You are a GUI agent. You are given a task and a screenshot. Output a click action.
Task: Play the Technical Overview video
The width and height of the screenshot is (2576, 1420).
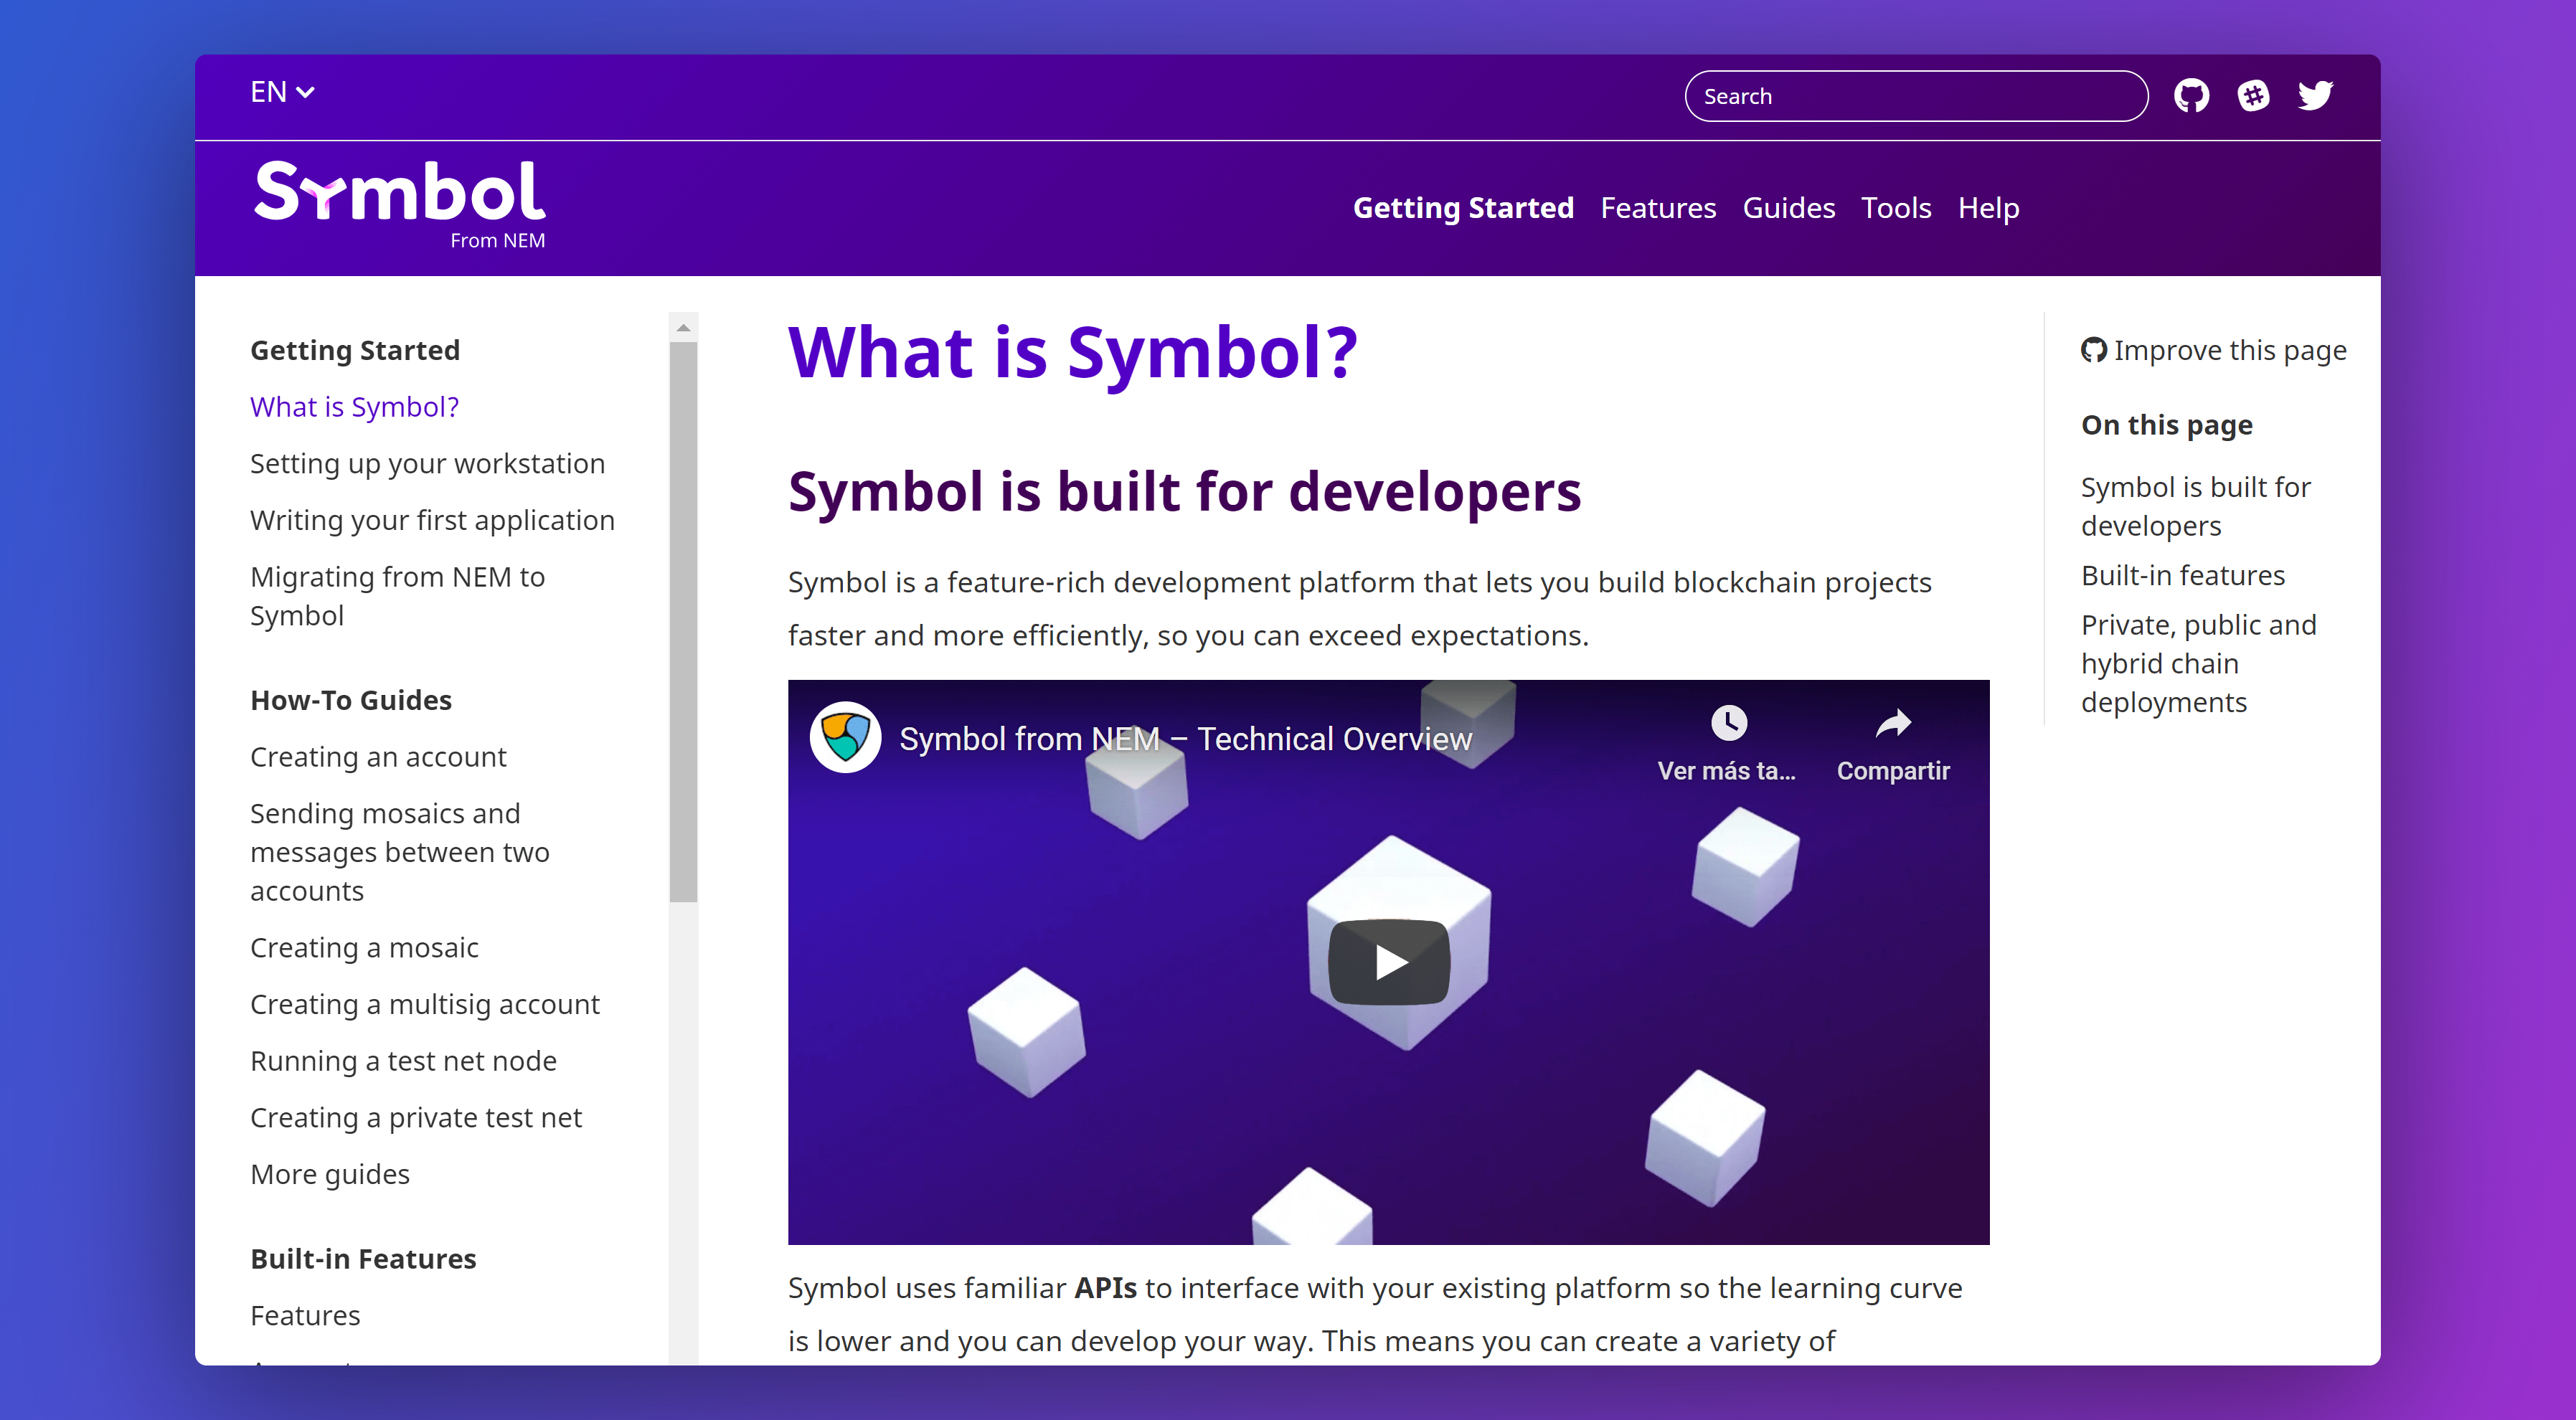pos(1388,962)
